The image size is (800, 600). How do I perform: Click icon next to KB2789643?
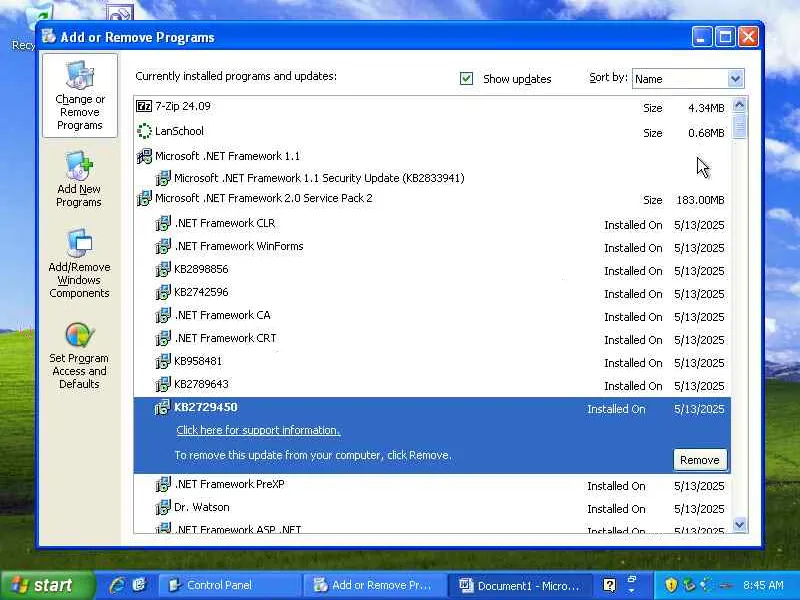point(163,384)
